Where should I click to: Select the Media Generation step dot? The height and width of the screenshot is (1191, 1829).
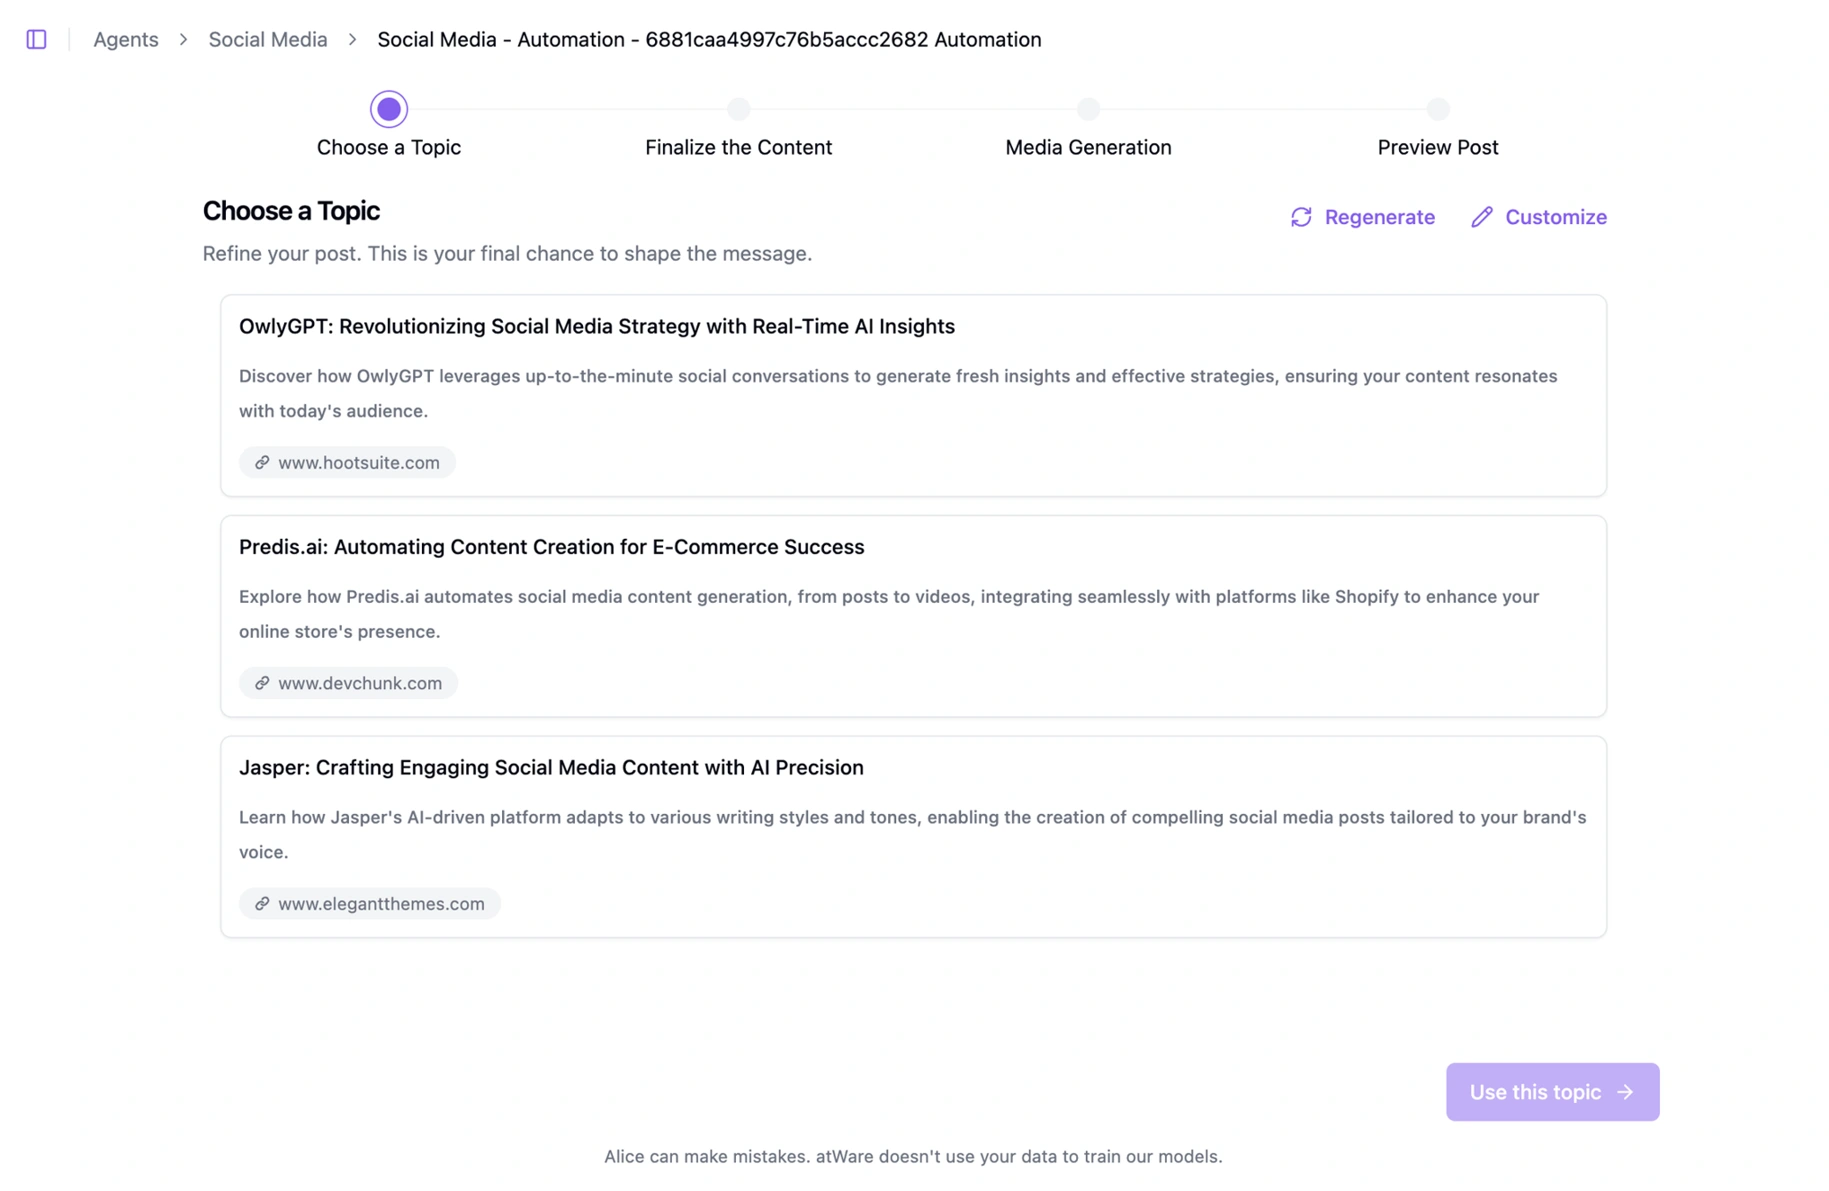click(1088, 109)
